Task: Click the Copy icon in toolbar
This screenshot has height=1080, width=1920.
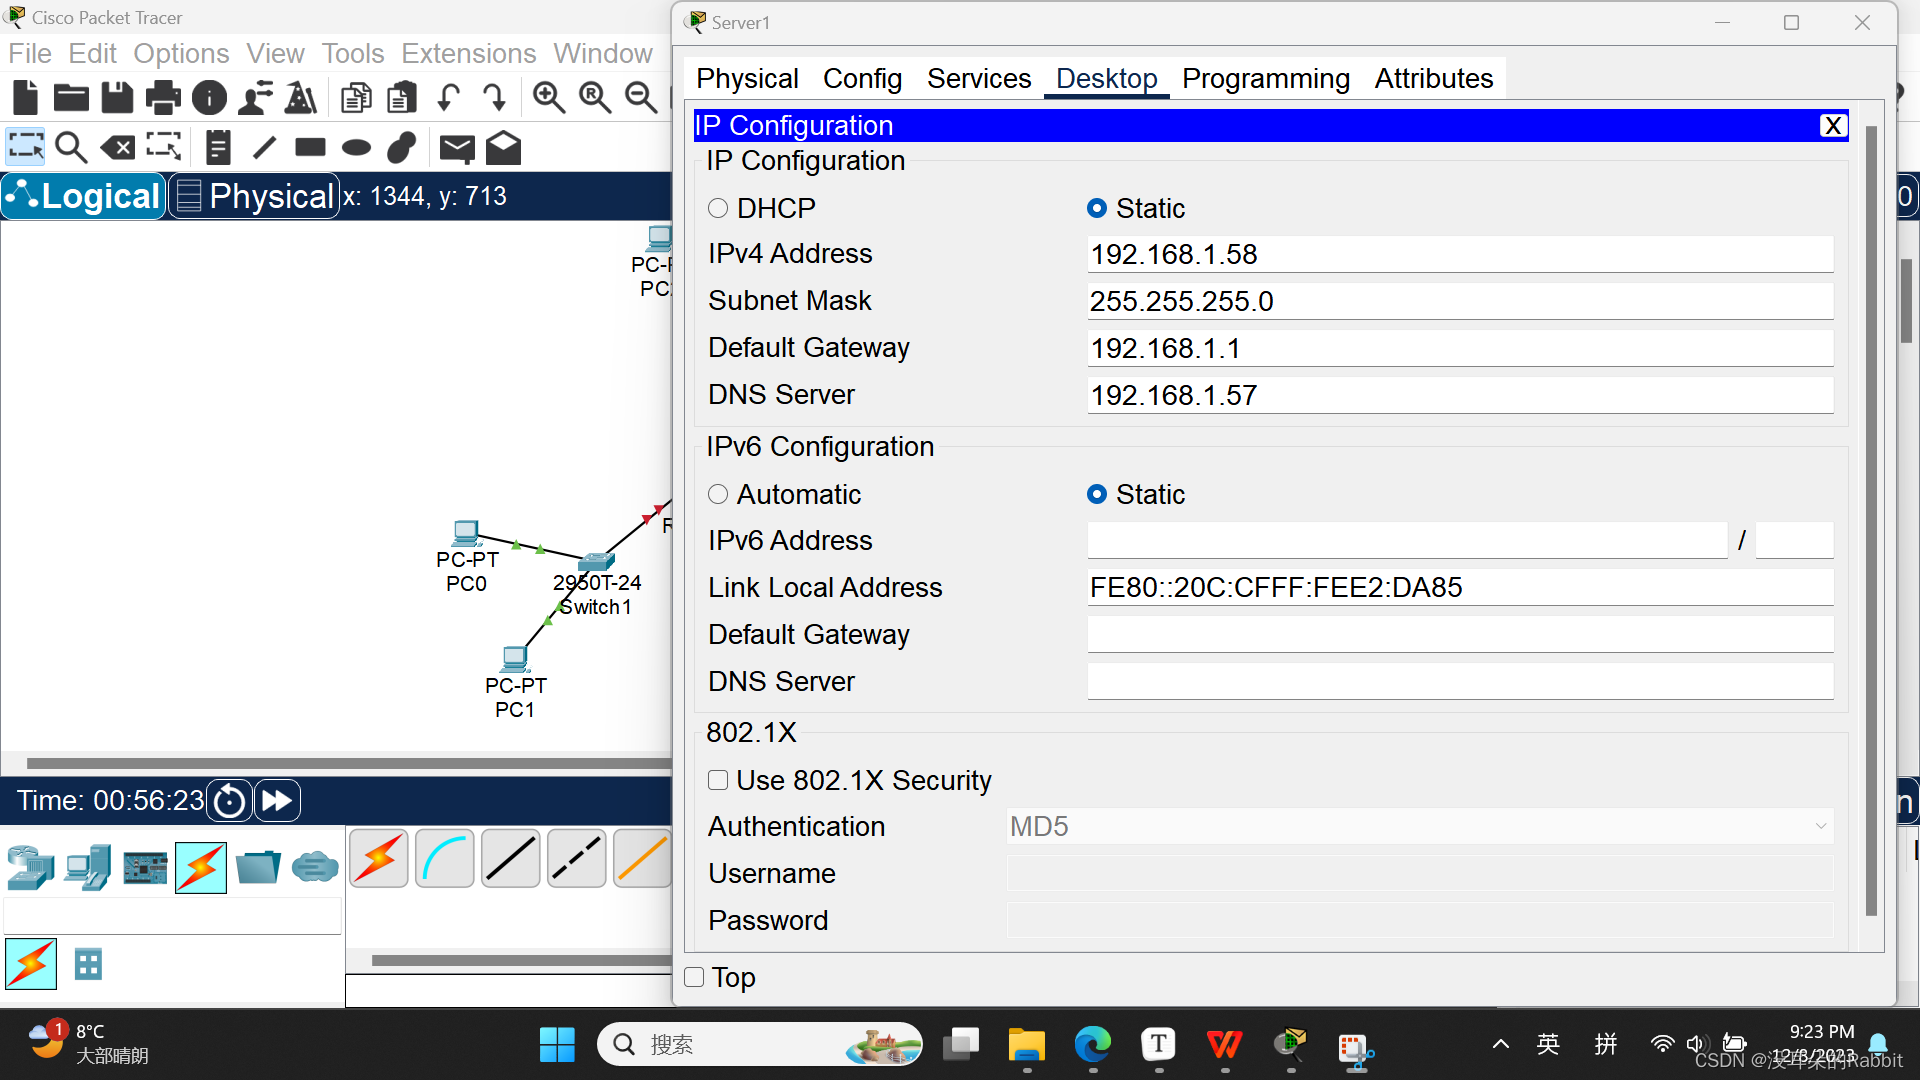Action: [x=356, y=97]
